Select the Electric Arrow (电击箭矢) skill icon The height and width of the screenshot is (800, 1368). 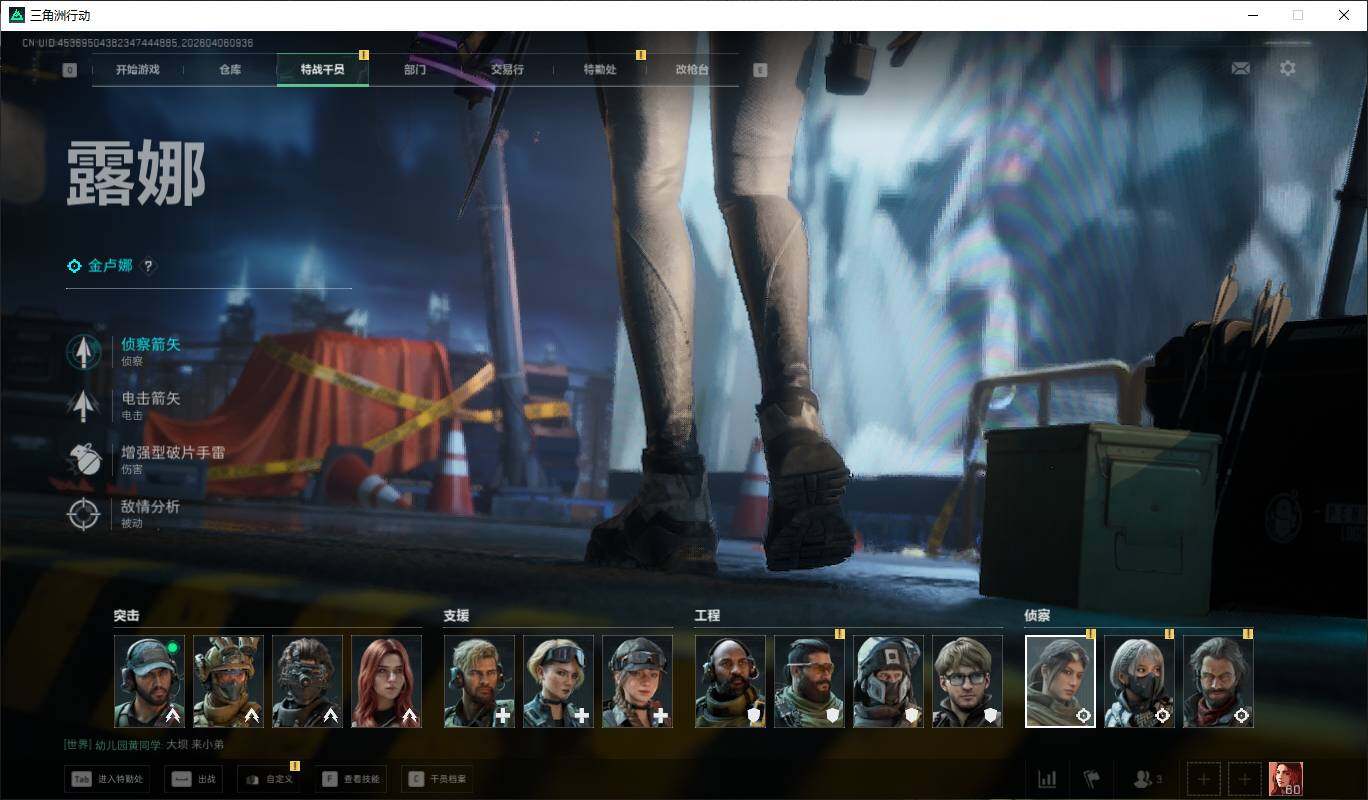(84, 405)
